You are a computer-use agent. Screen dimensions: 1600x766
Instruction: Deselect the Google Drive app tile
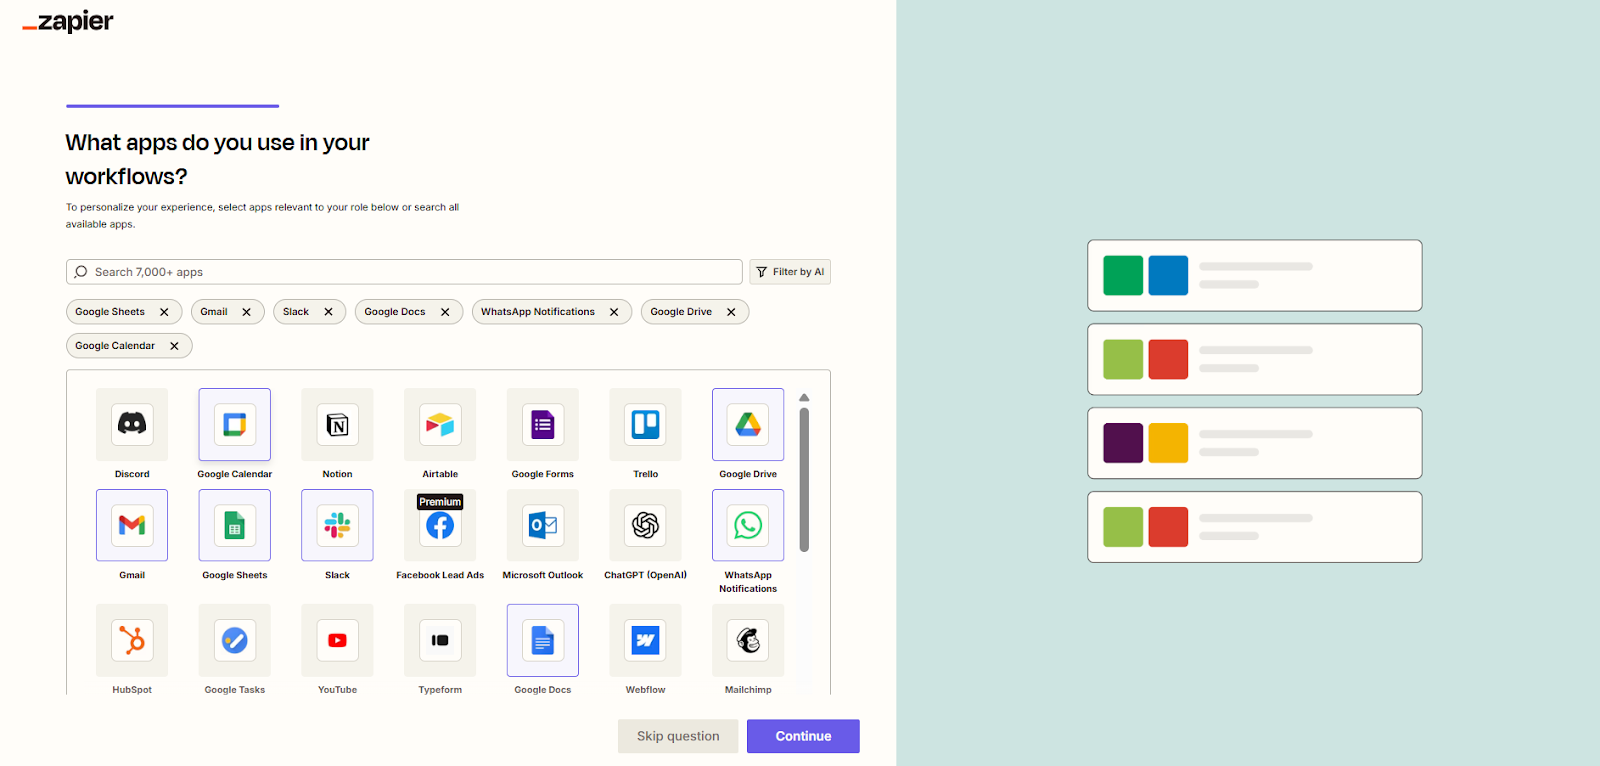coord(748,424)
